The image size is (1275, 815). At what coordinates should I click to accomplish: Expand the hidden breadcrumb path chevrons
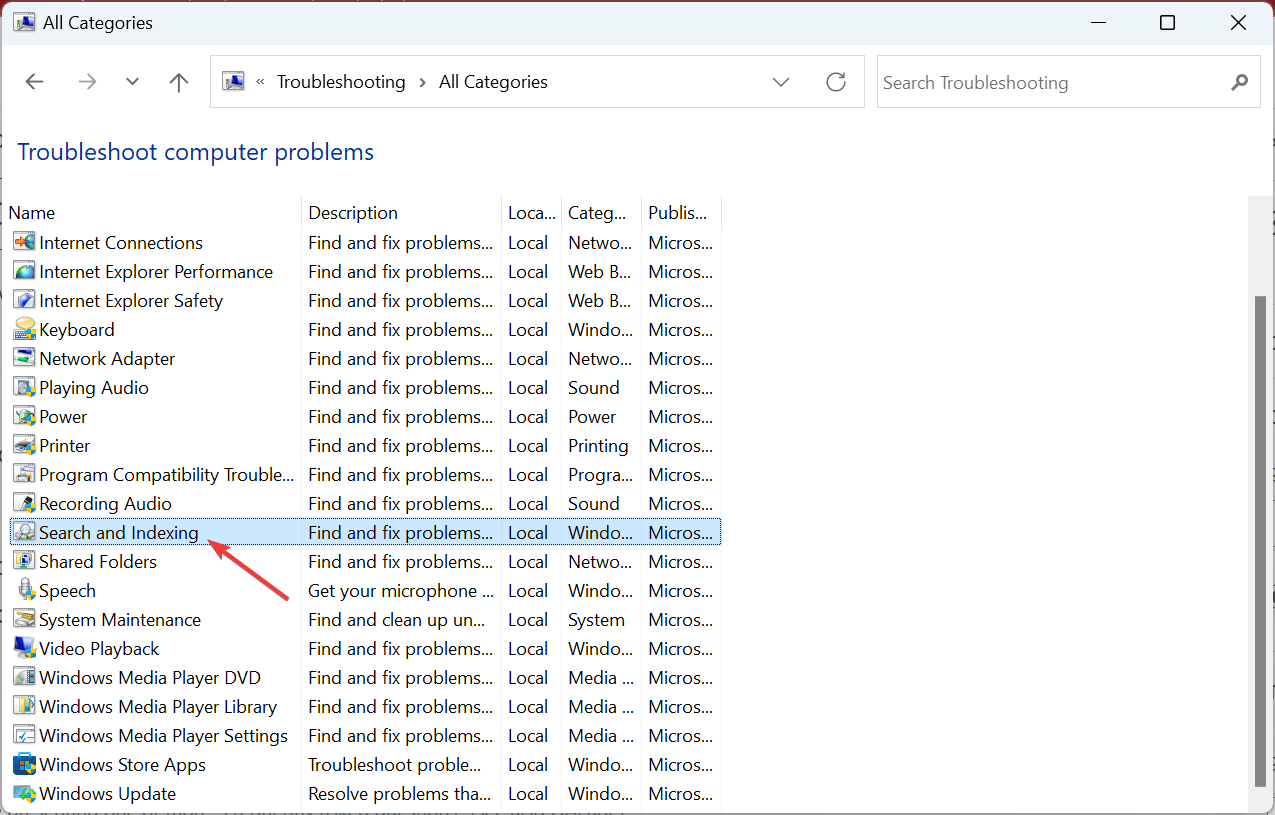260,82
